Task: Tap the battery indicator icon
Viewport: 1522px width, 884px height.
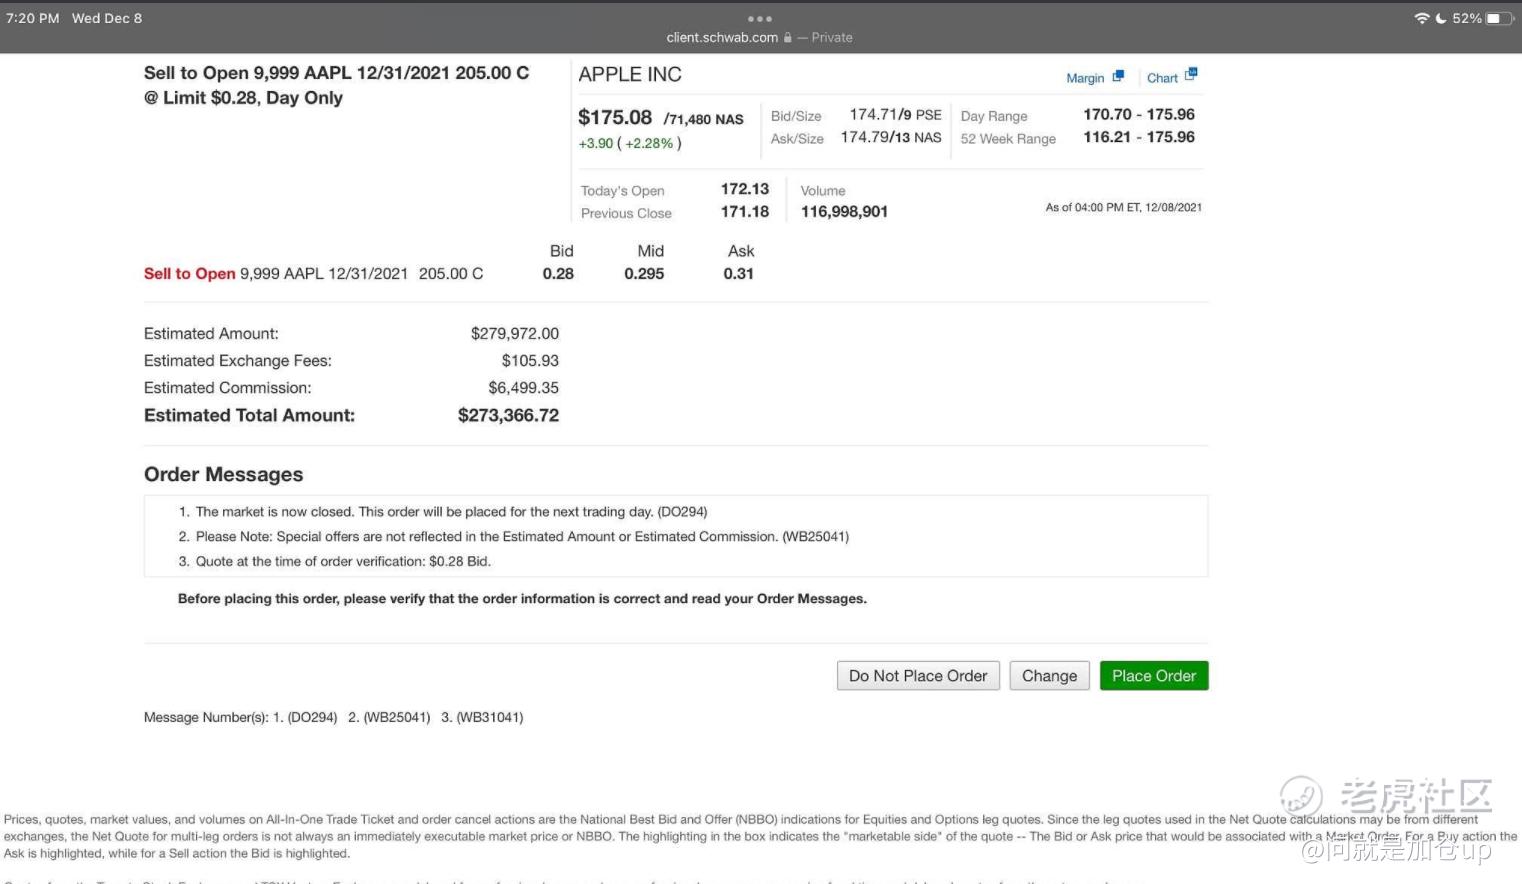Action: [x=1500, y=18]
